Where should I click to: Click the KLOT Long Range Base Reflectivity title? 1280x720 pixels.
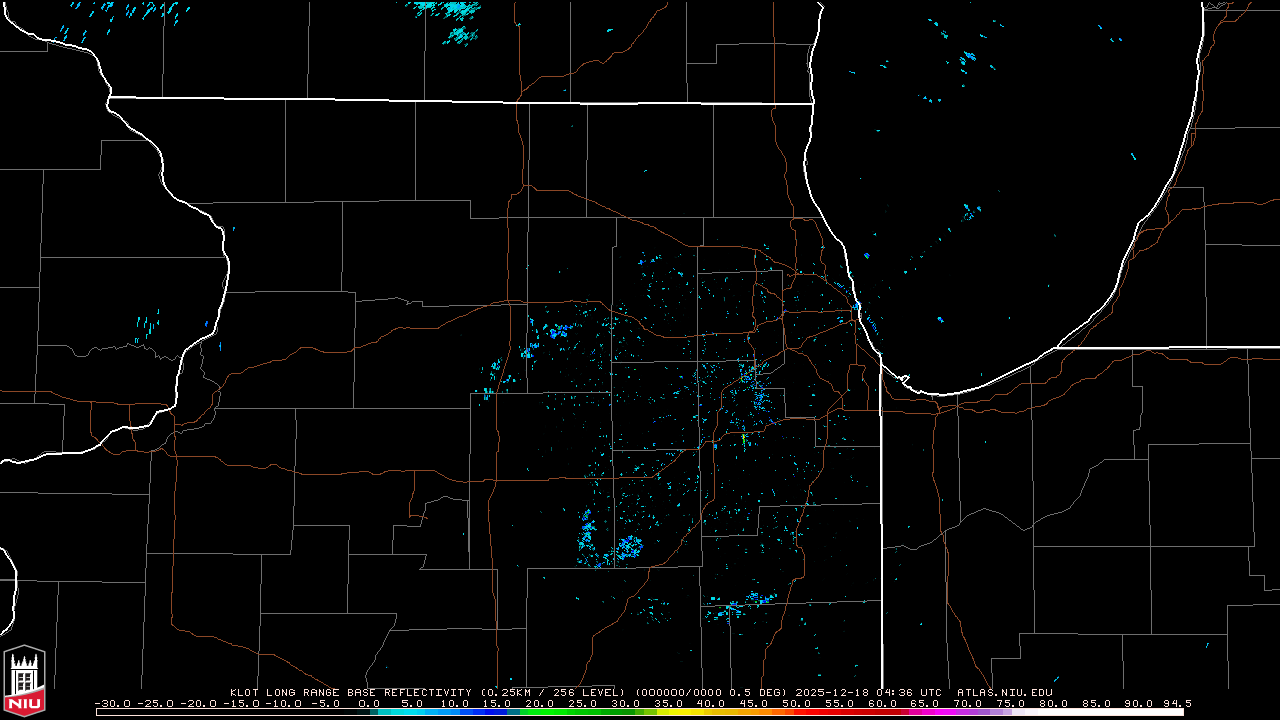point(350,692)
